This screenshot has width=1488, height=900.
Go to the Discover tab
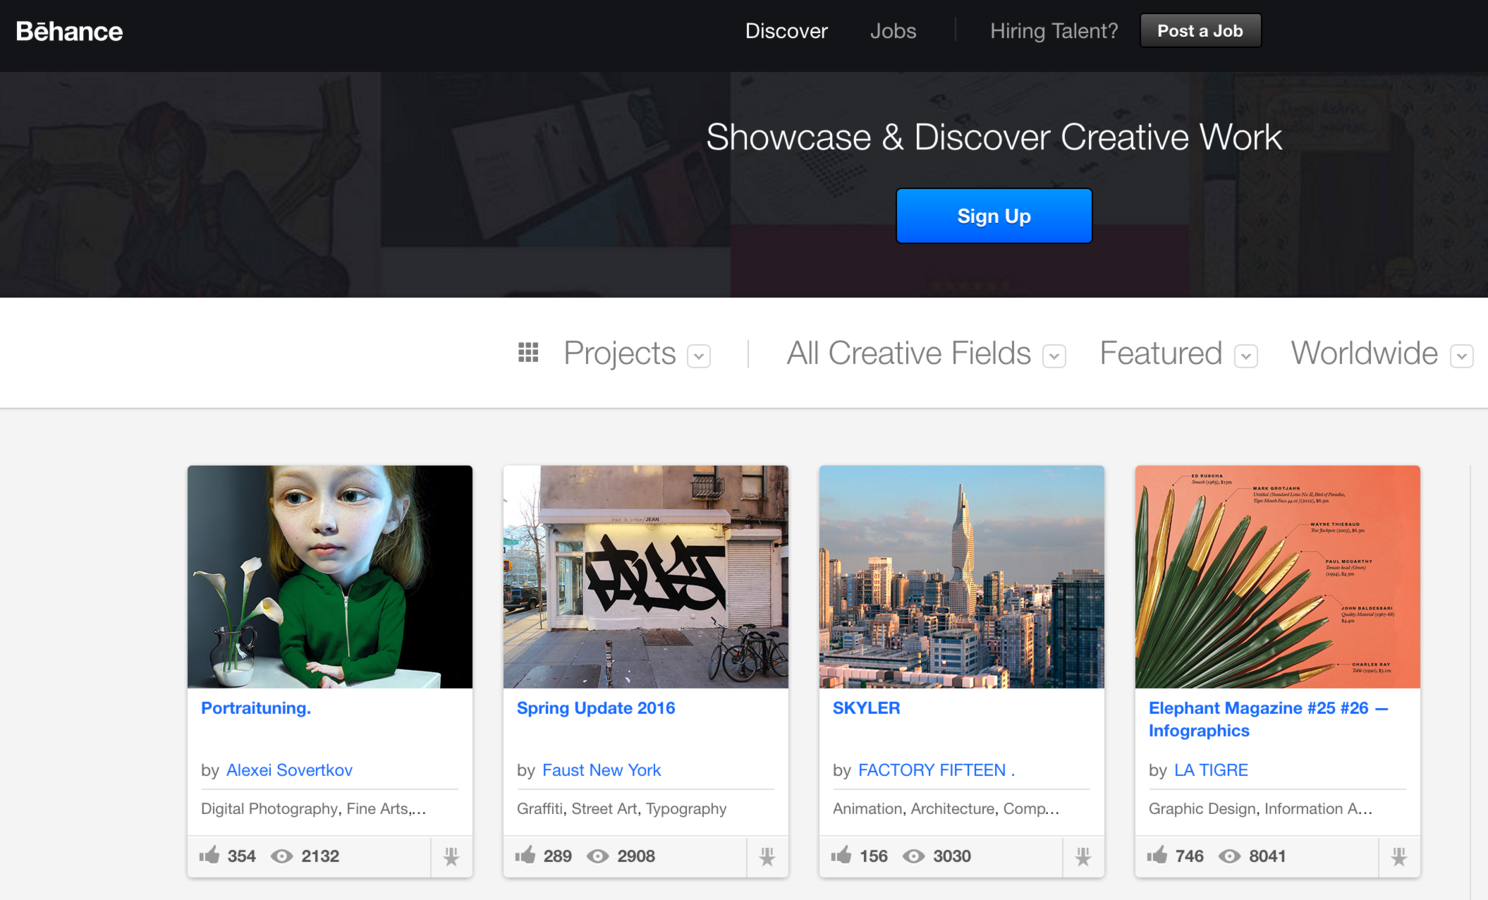click(x=786, y=31)
